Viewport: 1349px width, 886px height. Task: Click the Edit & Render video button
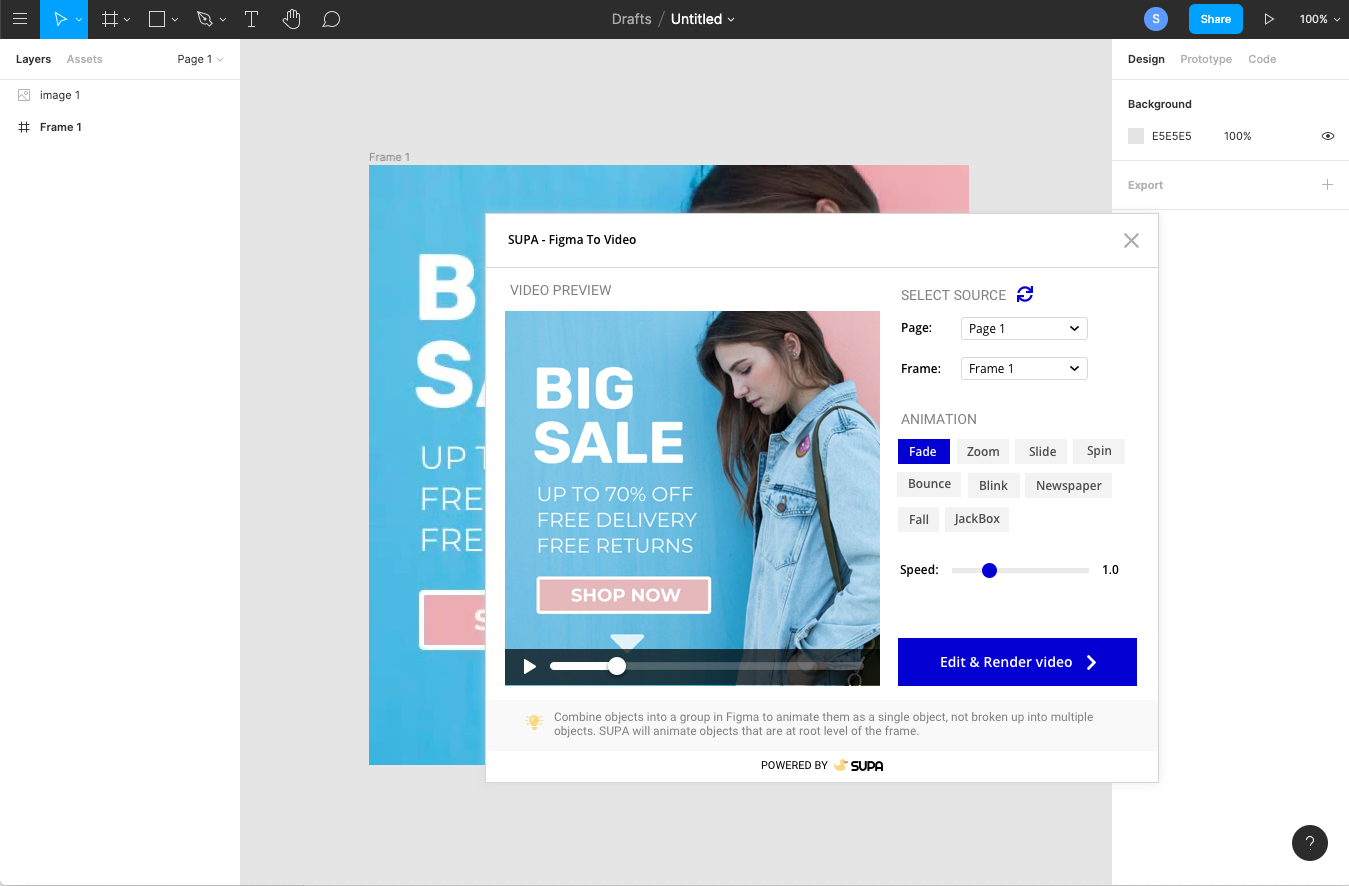(x=1017, y=662)
